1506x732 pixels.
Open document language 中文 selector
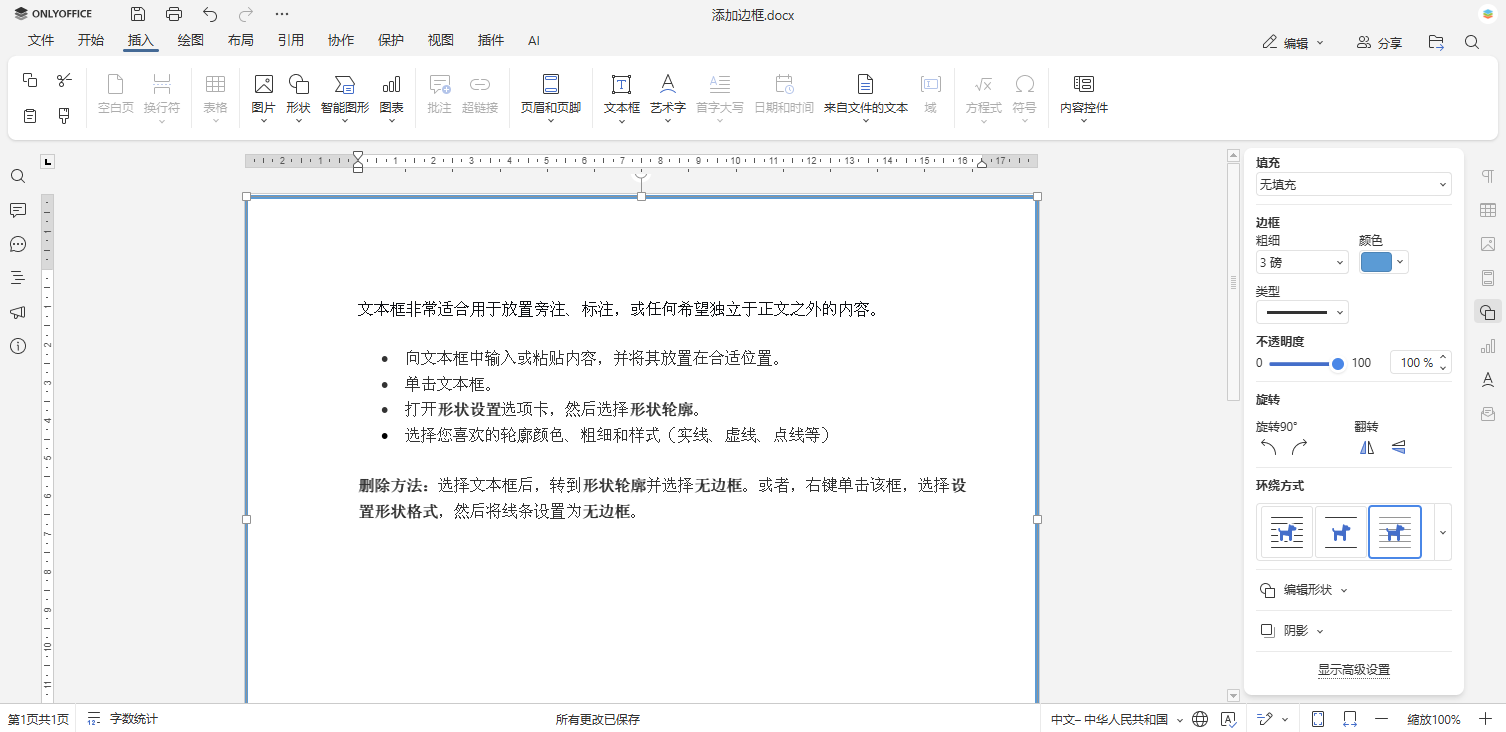tap(1116, 719)
